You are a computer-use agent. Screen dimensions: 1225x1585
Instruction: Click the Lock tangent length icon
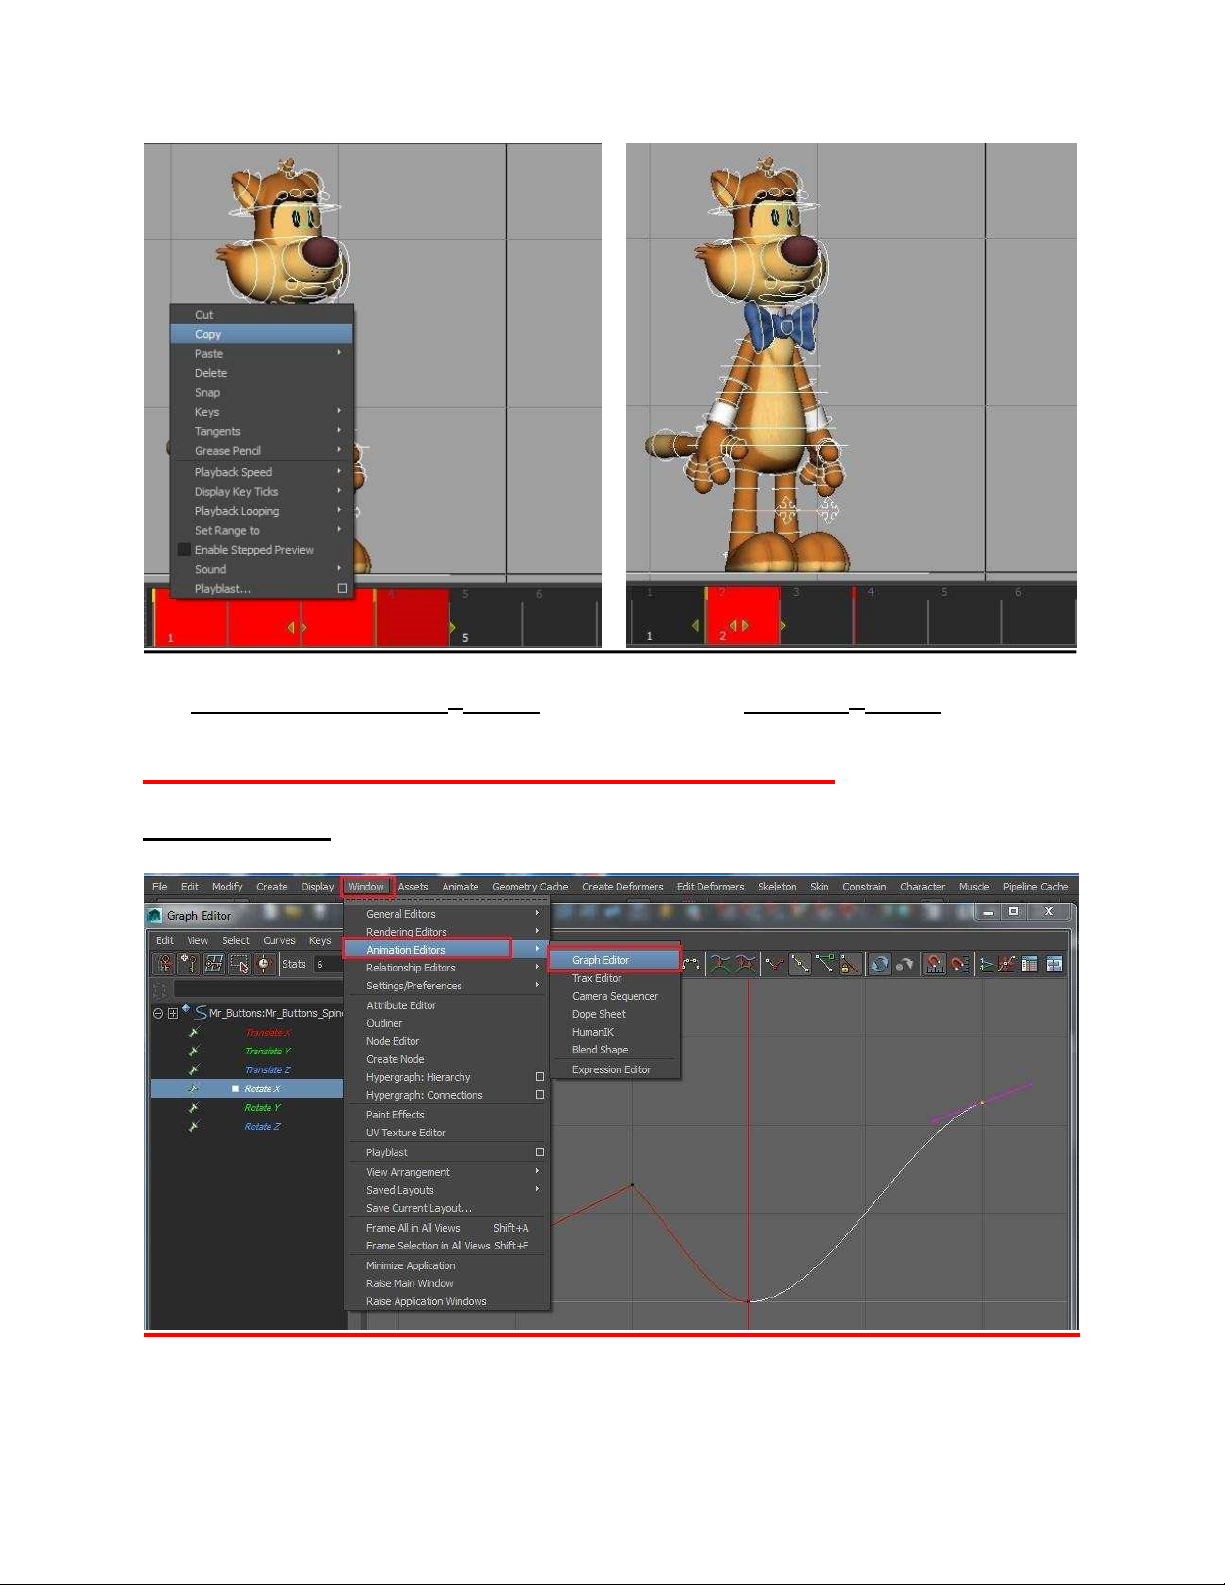click(849, 964)
